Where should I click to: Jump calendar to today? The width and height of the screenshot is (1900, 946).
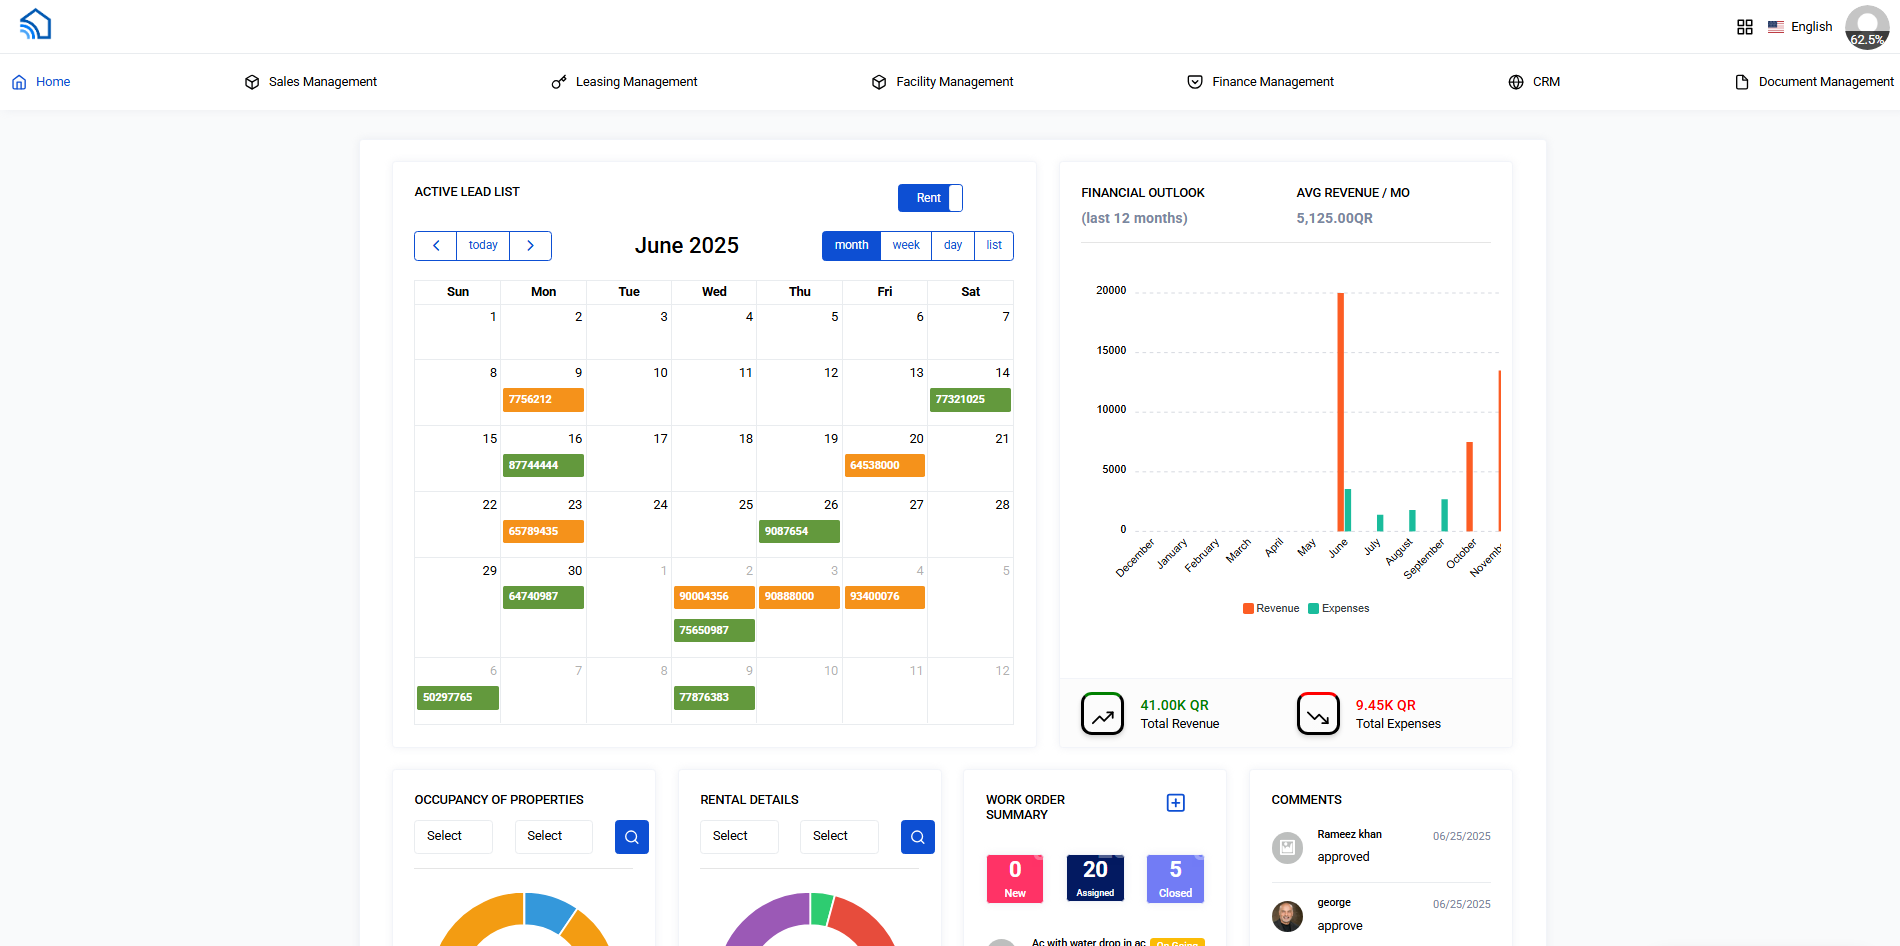(483, 246)
